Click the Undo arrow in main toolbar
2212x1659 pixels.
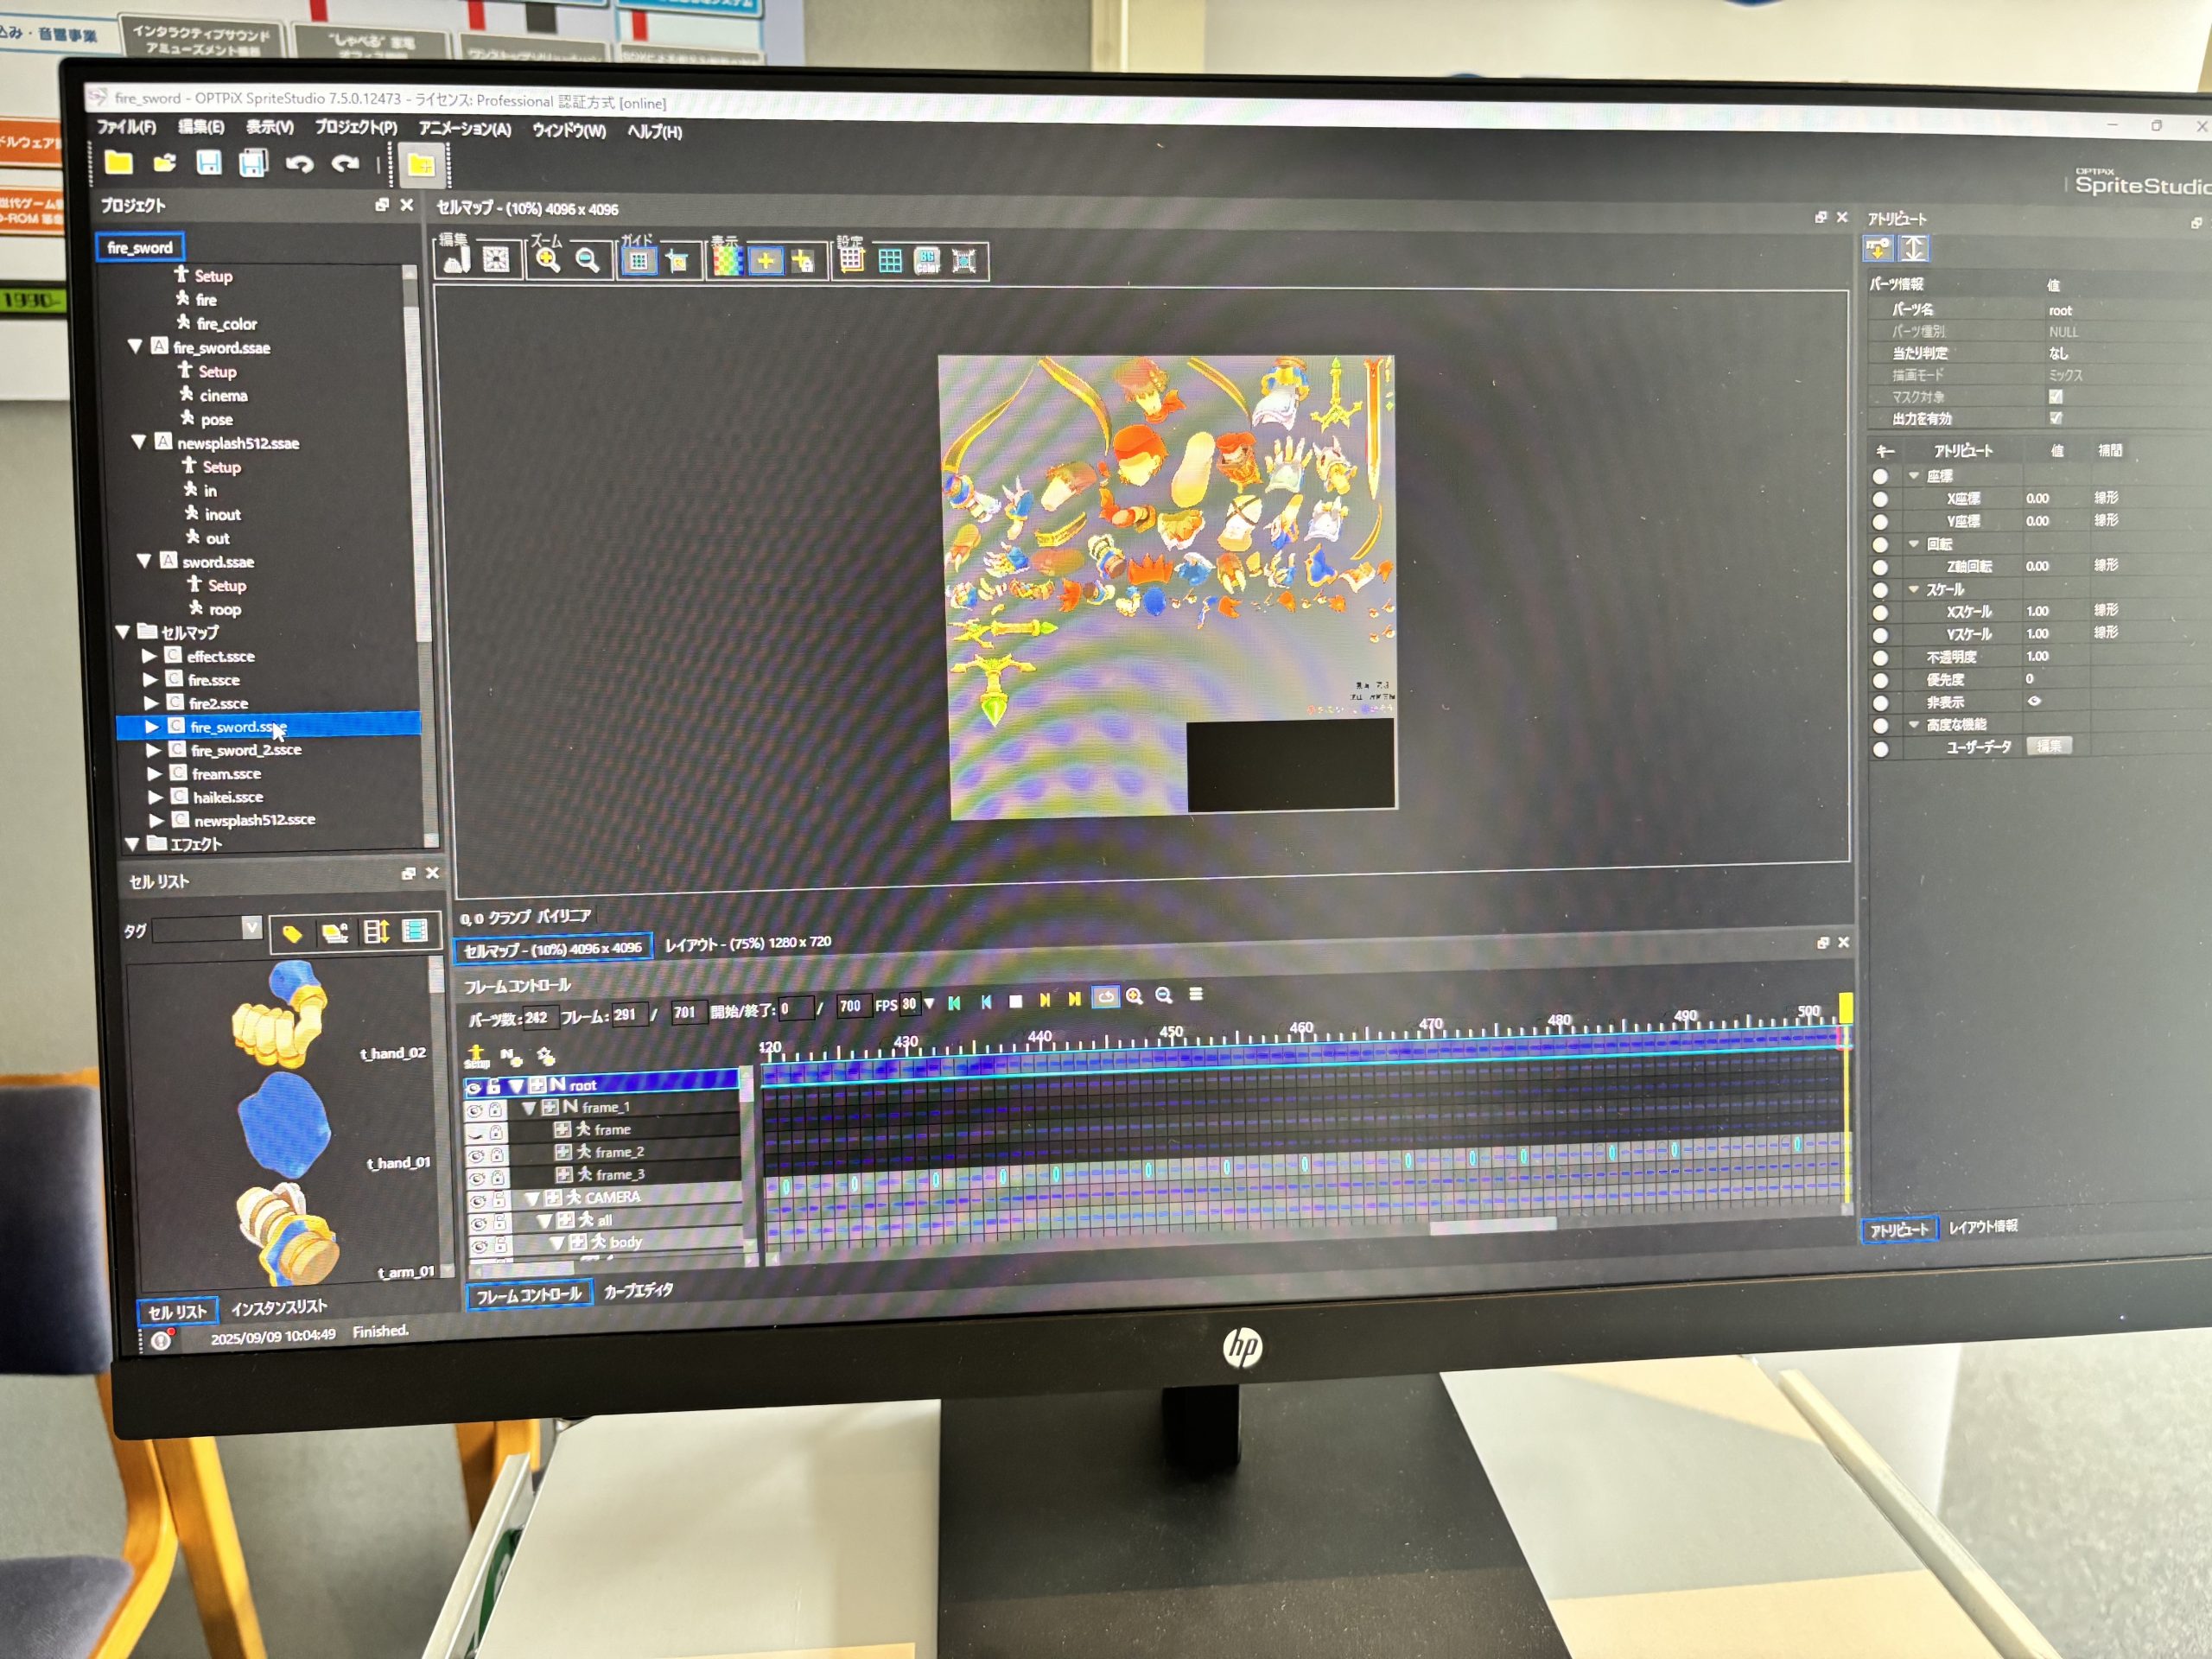[299, 164]
